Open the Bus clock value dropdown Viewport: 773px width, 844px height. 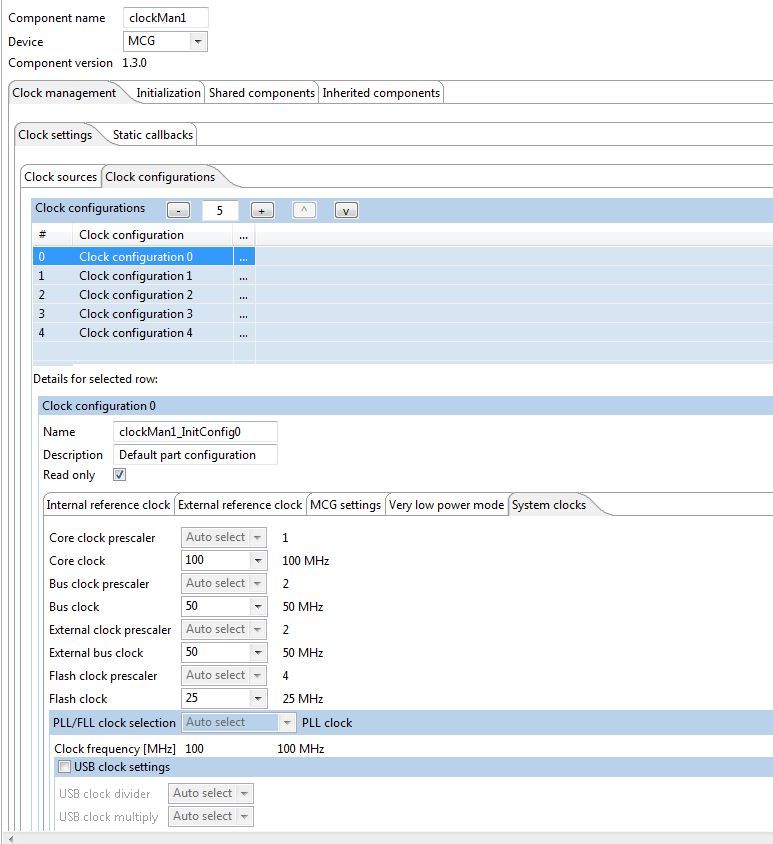223,607
